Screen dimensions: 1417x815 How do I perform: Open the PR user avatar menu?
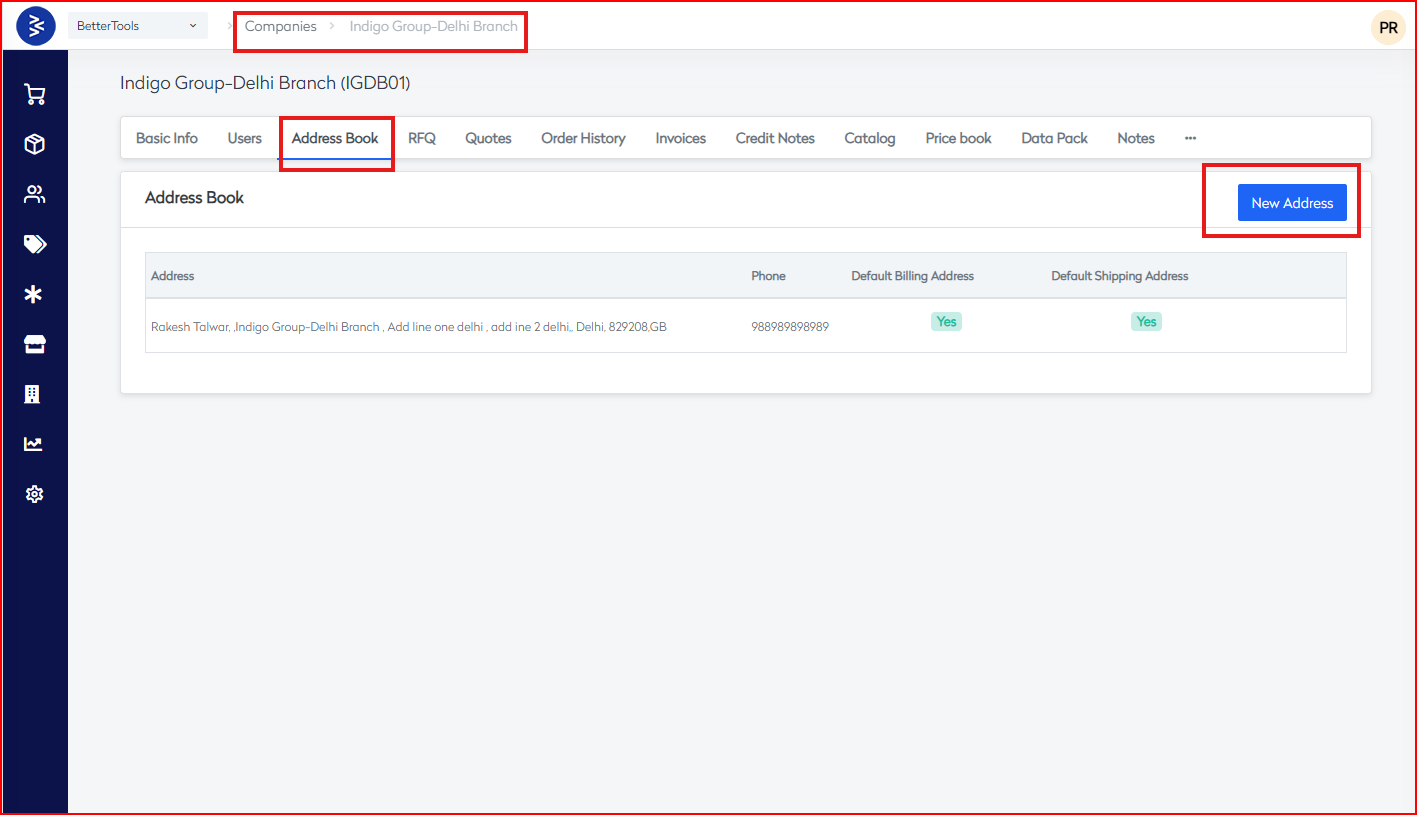point(1388,28)
